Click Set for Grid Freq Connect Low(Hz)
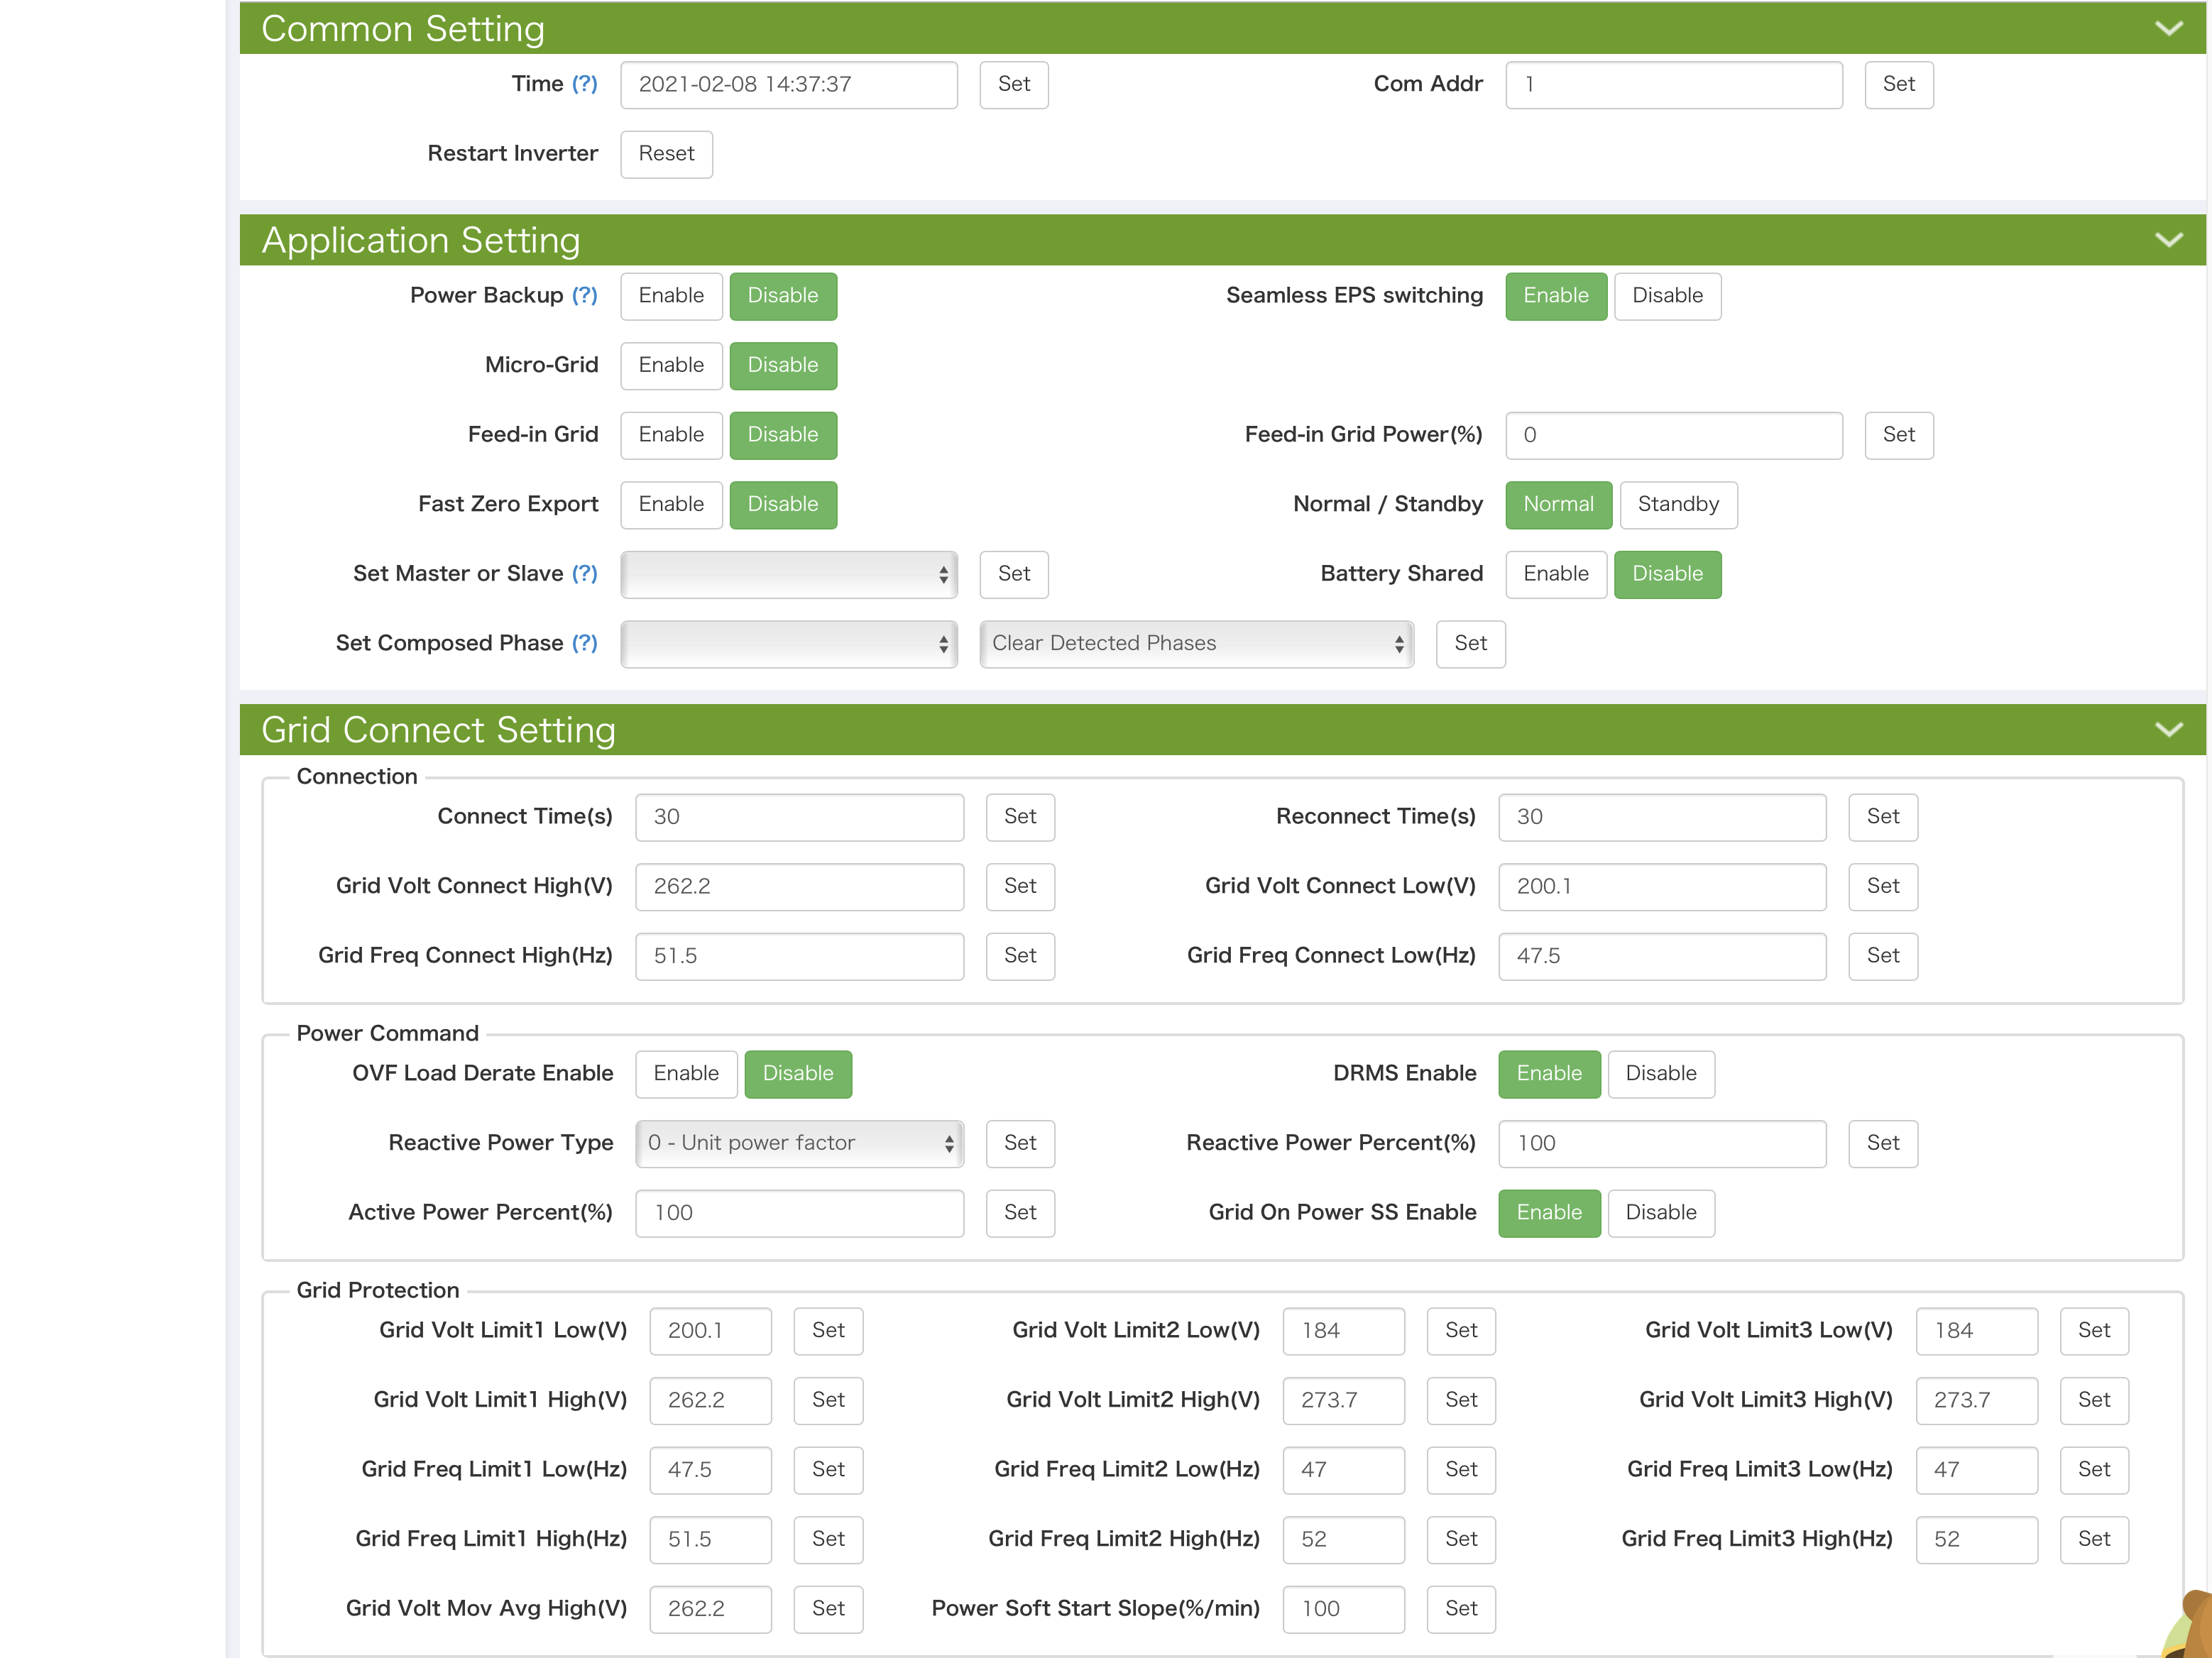Viewport: 2212px width, 1658px height. point(1883,956)
